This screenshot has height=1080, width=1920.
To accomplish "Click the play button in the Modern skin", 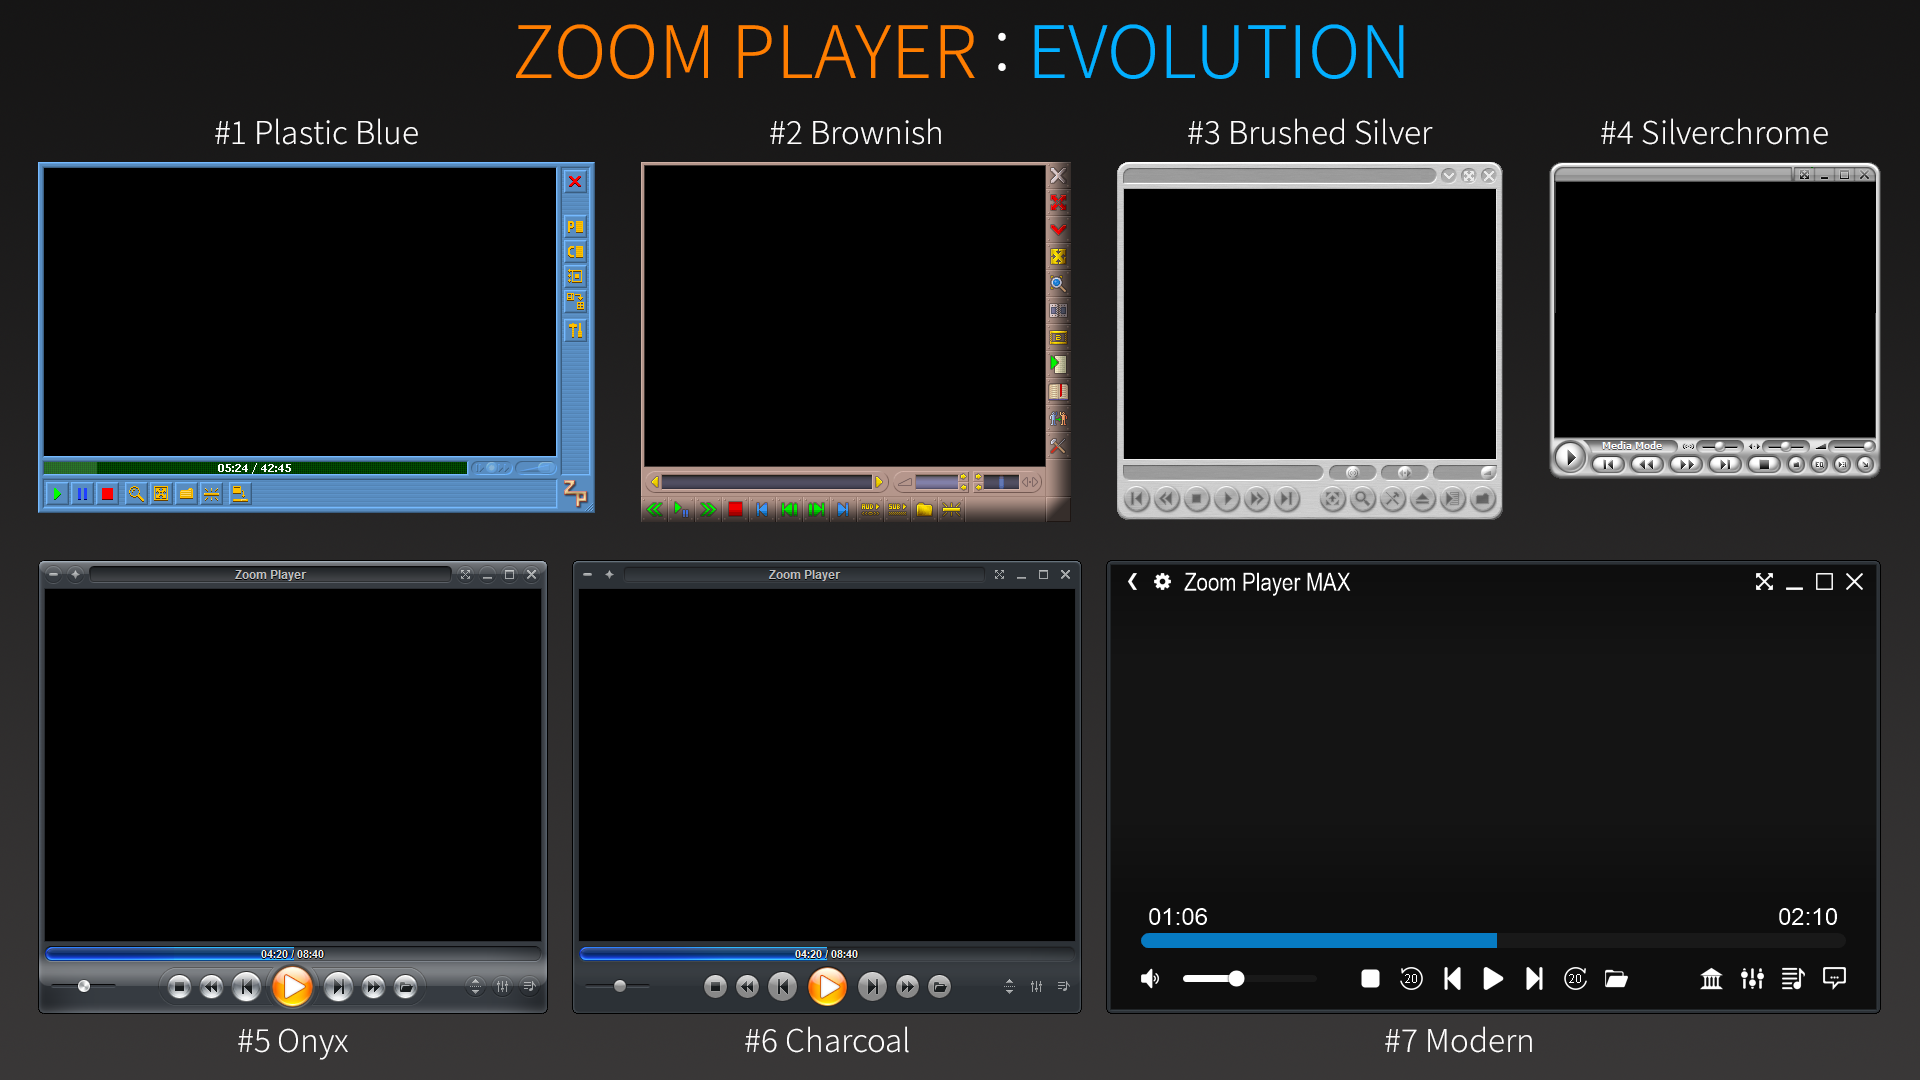I will coord(1492,979).
